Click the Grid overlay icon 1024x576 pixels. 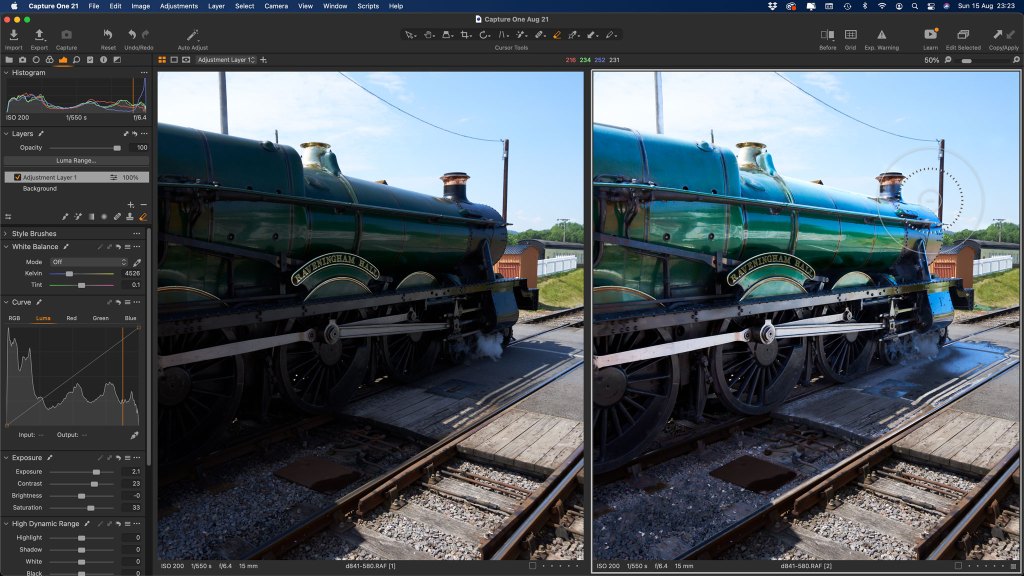[850, 35]
